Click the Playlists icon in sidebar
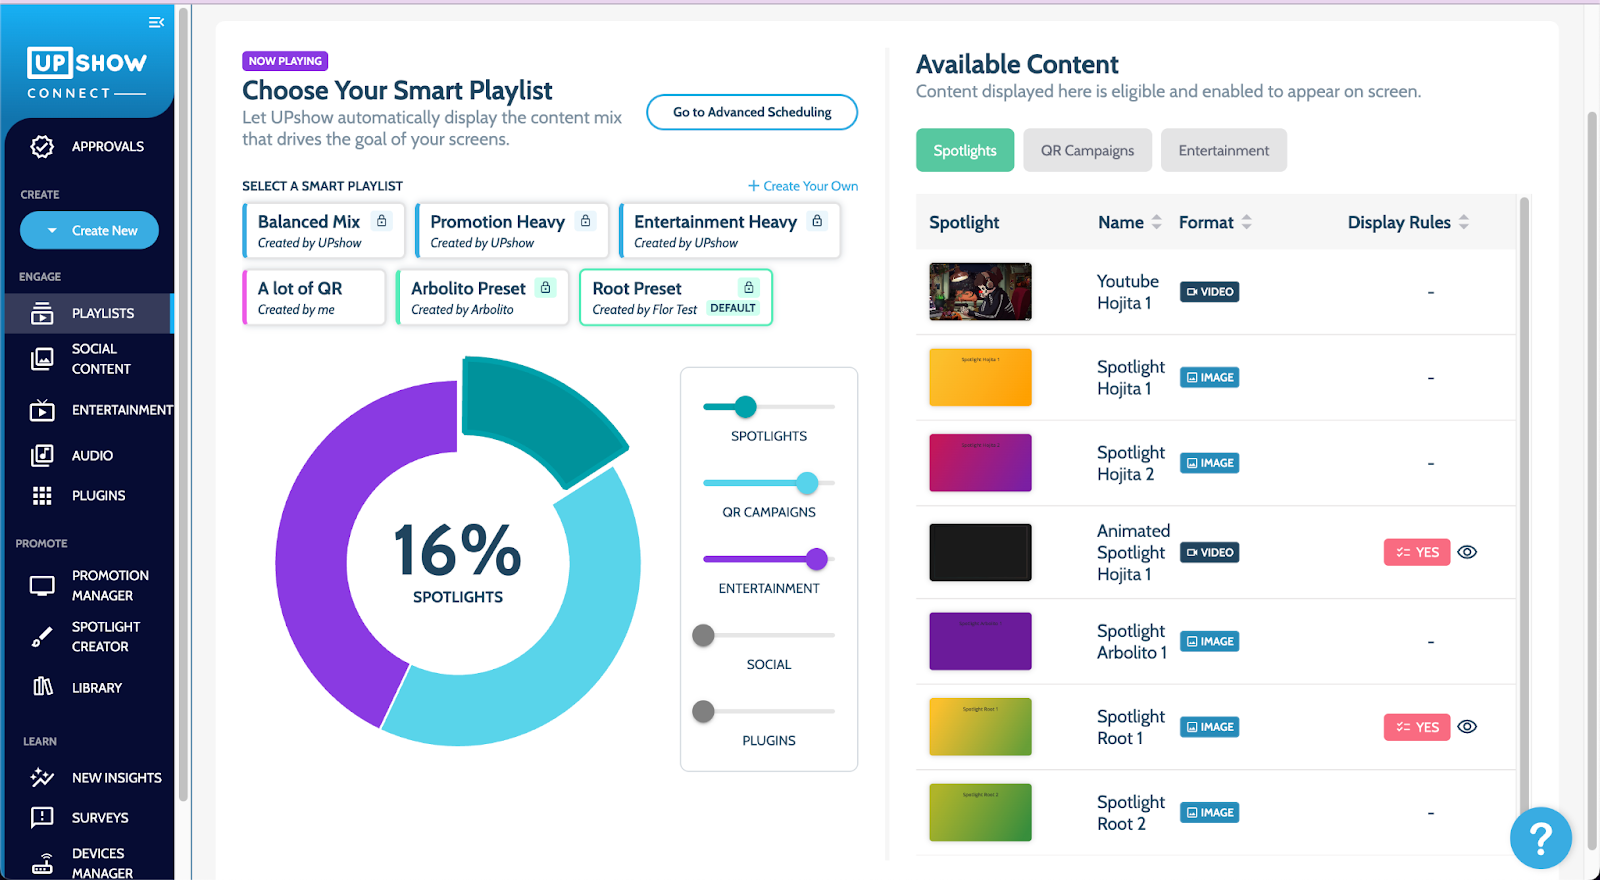 pos(42,314)
